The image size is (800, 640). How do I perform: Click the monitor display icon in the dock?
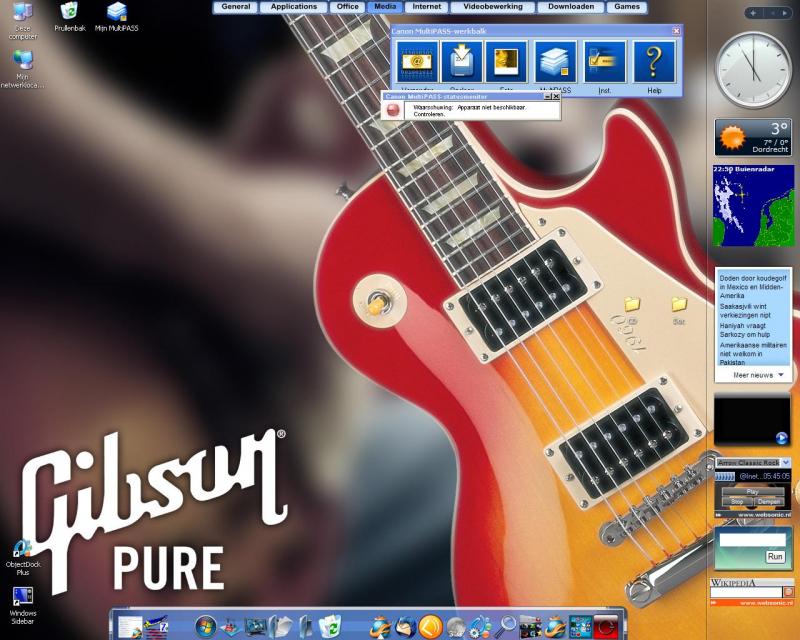255,627
